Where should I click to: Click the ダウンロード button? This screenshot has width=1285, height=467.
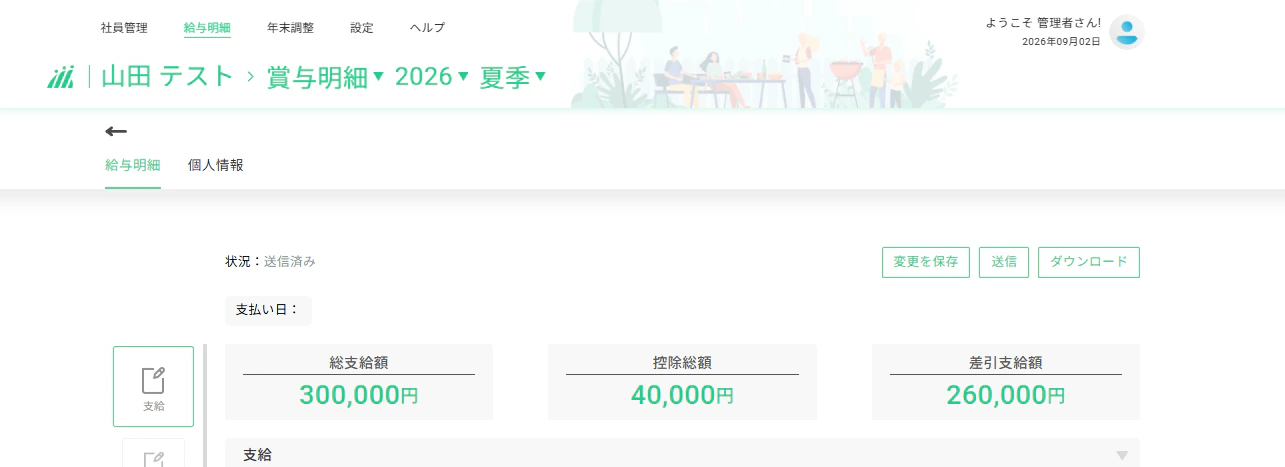click(1089, 262)
